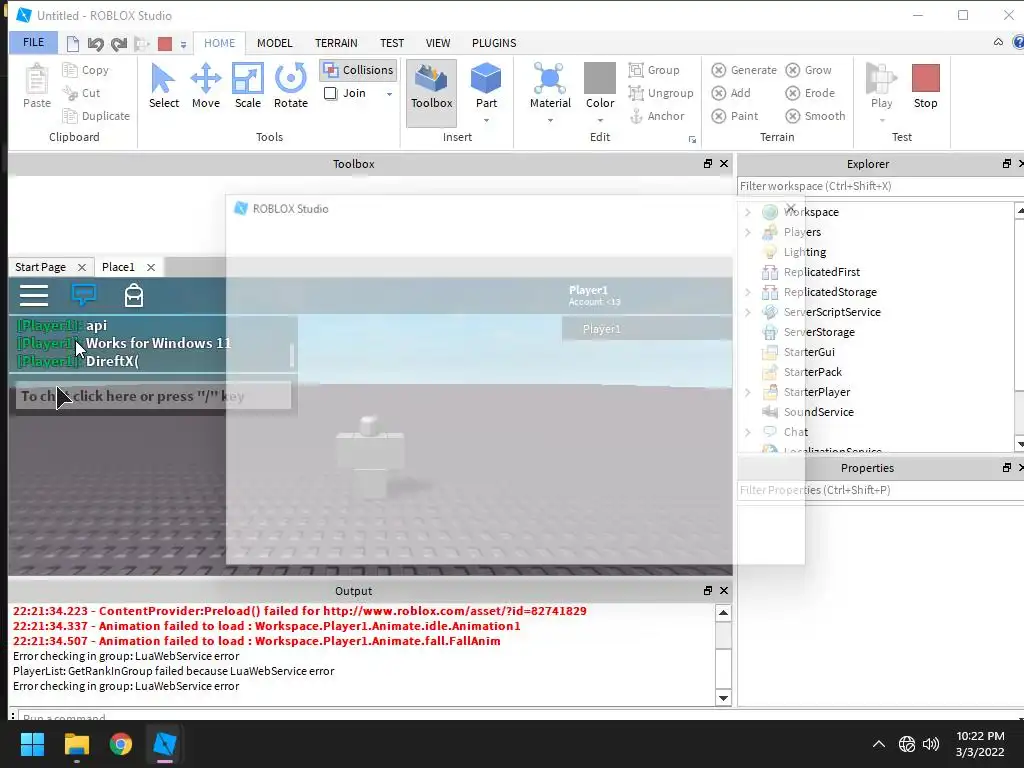Toggle the in-game chat bubble icon
Screen dimensions: 1024x768
84,295
